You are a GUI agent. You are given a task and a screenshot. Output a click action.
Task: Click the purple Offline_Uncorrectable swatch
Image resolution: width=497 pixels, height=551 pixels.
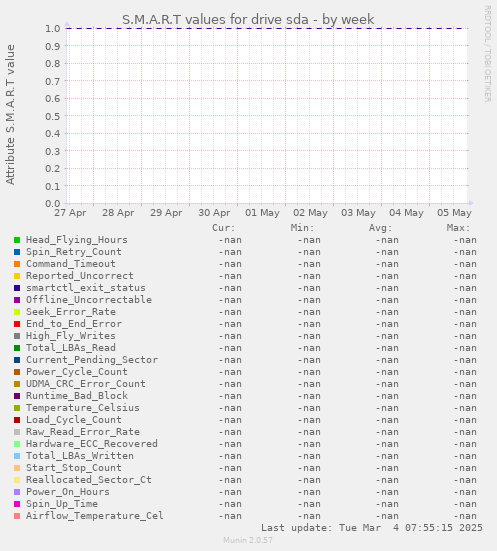[17, 300]
